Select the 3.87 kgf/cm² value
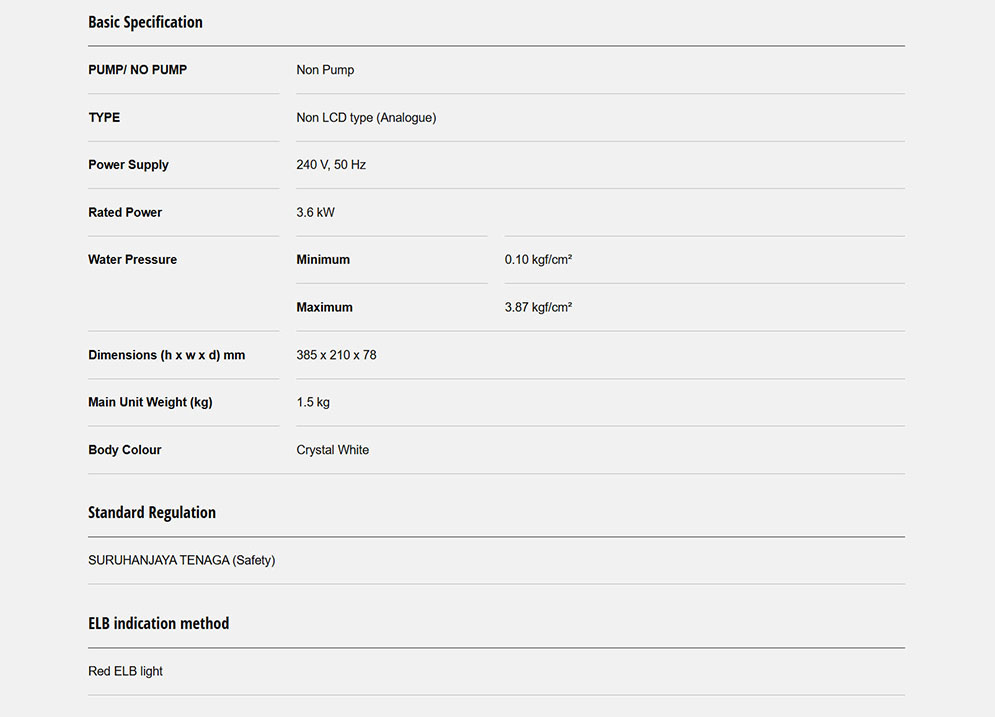The height and width of the screenshot is (717, 995). click(538, 307)
